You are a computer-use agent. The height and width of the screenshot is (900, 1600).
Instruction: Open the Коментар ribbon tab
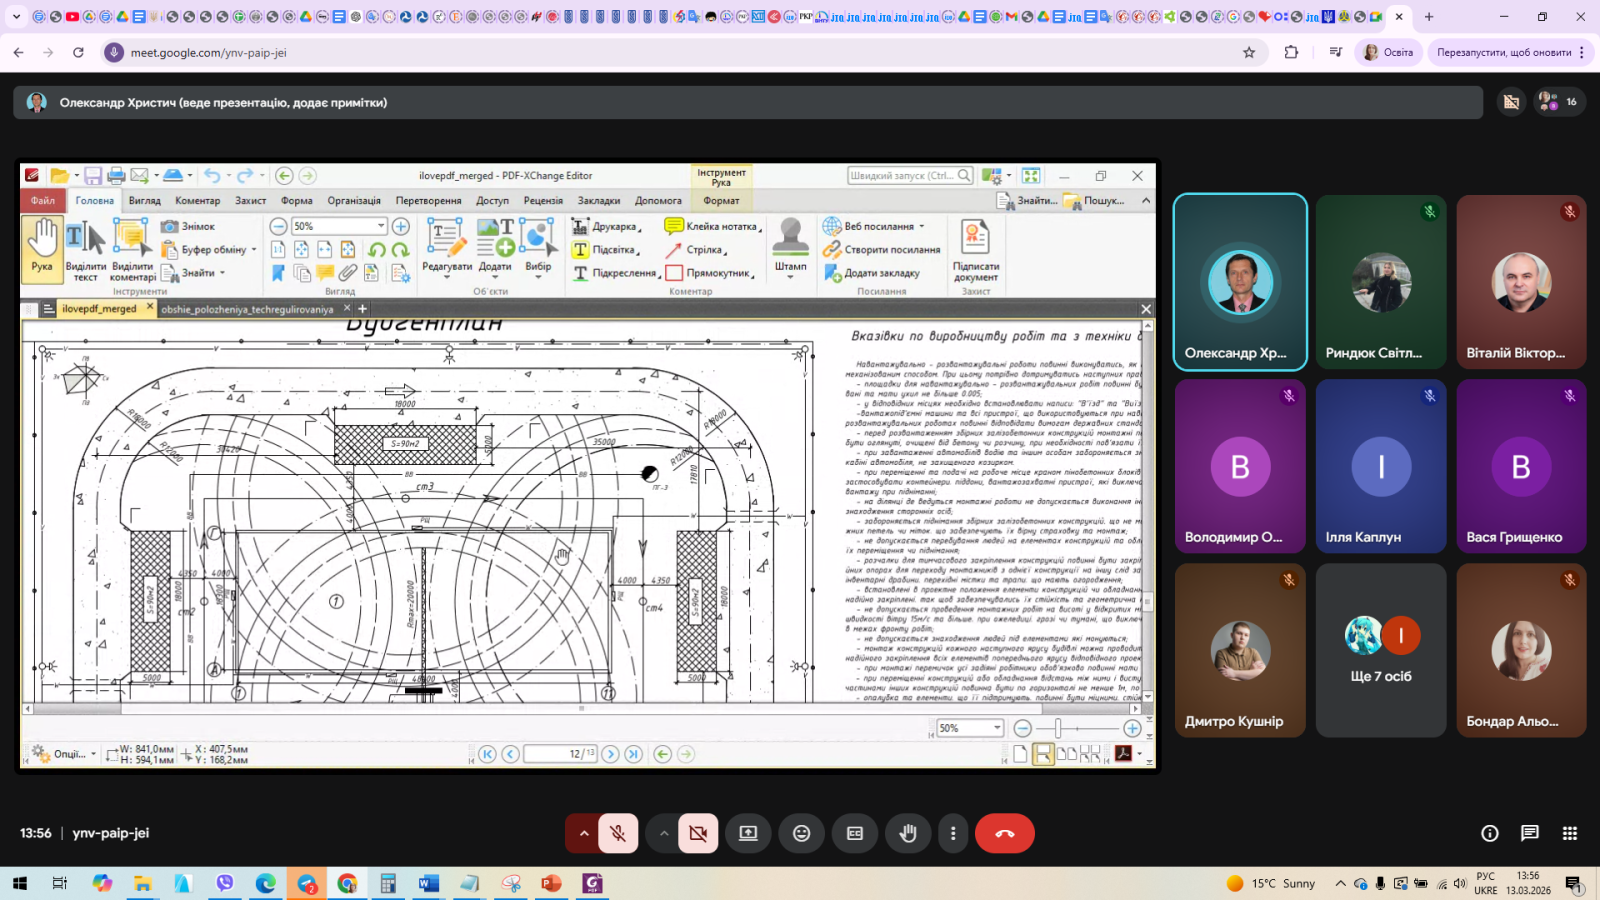coord(198,201)
